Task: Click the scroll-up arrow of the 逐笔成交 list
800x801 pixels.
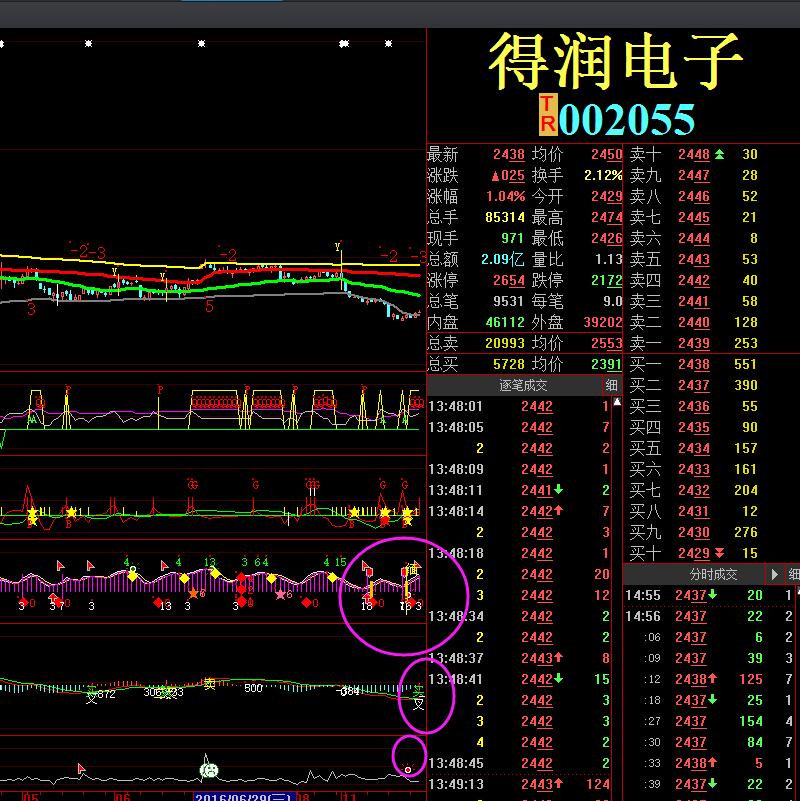Action: 617,402
